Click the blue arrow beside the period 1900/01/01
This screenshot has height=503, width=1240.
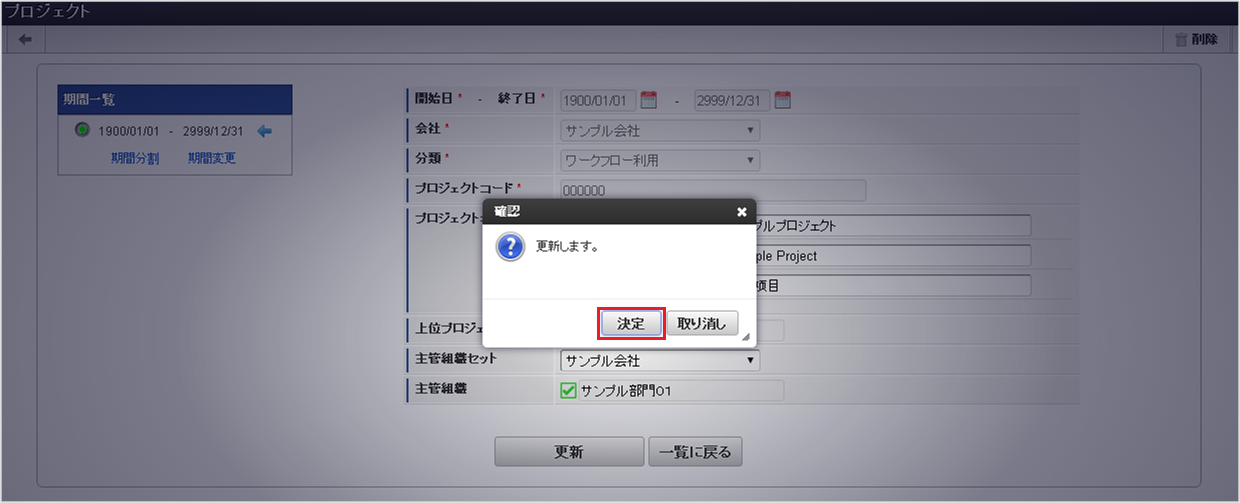265,131
